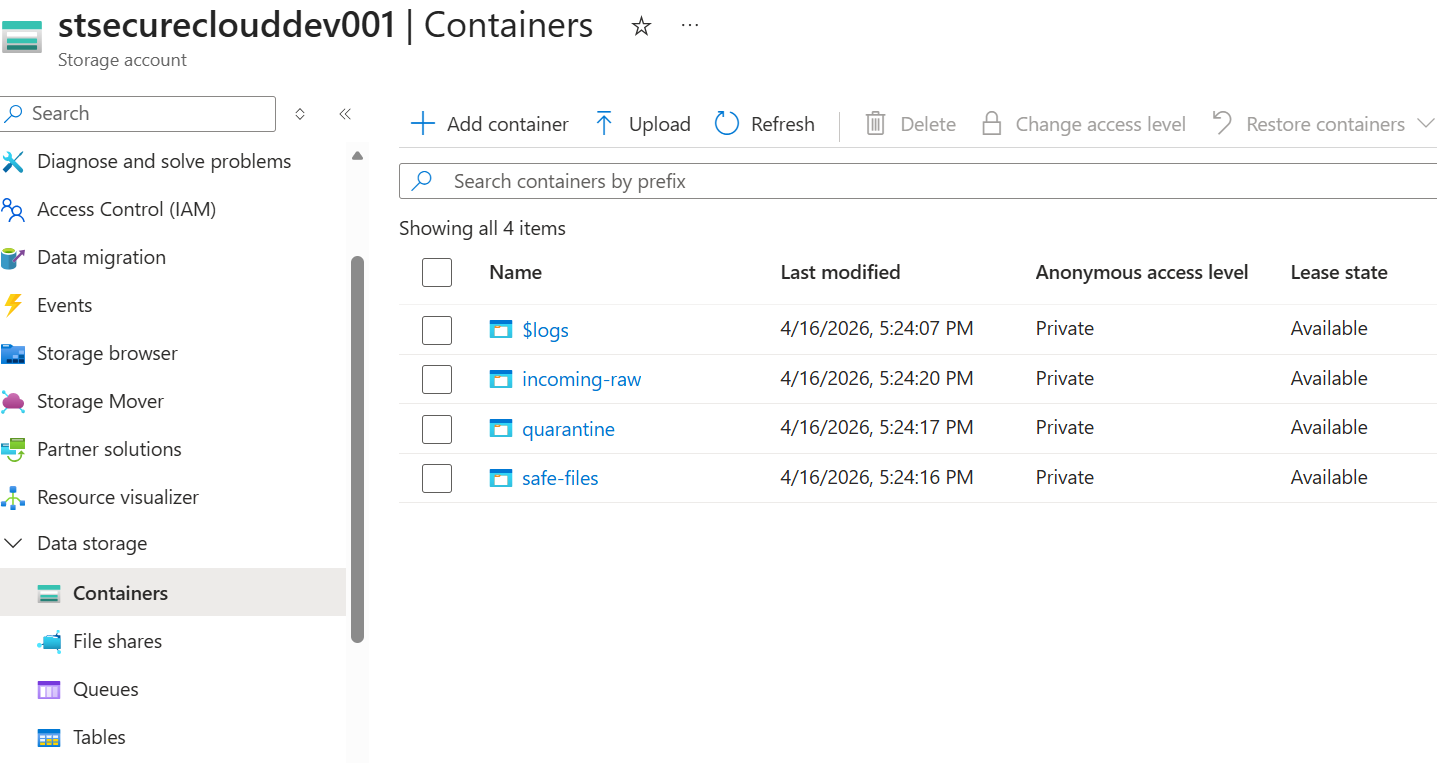Screen dimensions: 1437x763
Task: Select the Events sidebar item
Action: [63, 305]
